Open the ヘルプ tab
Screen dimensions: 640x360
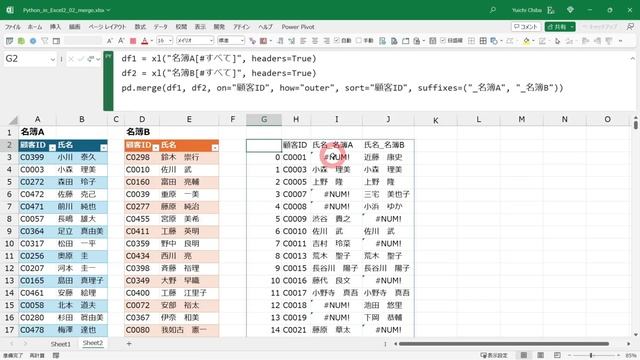point(265,27)
